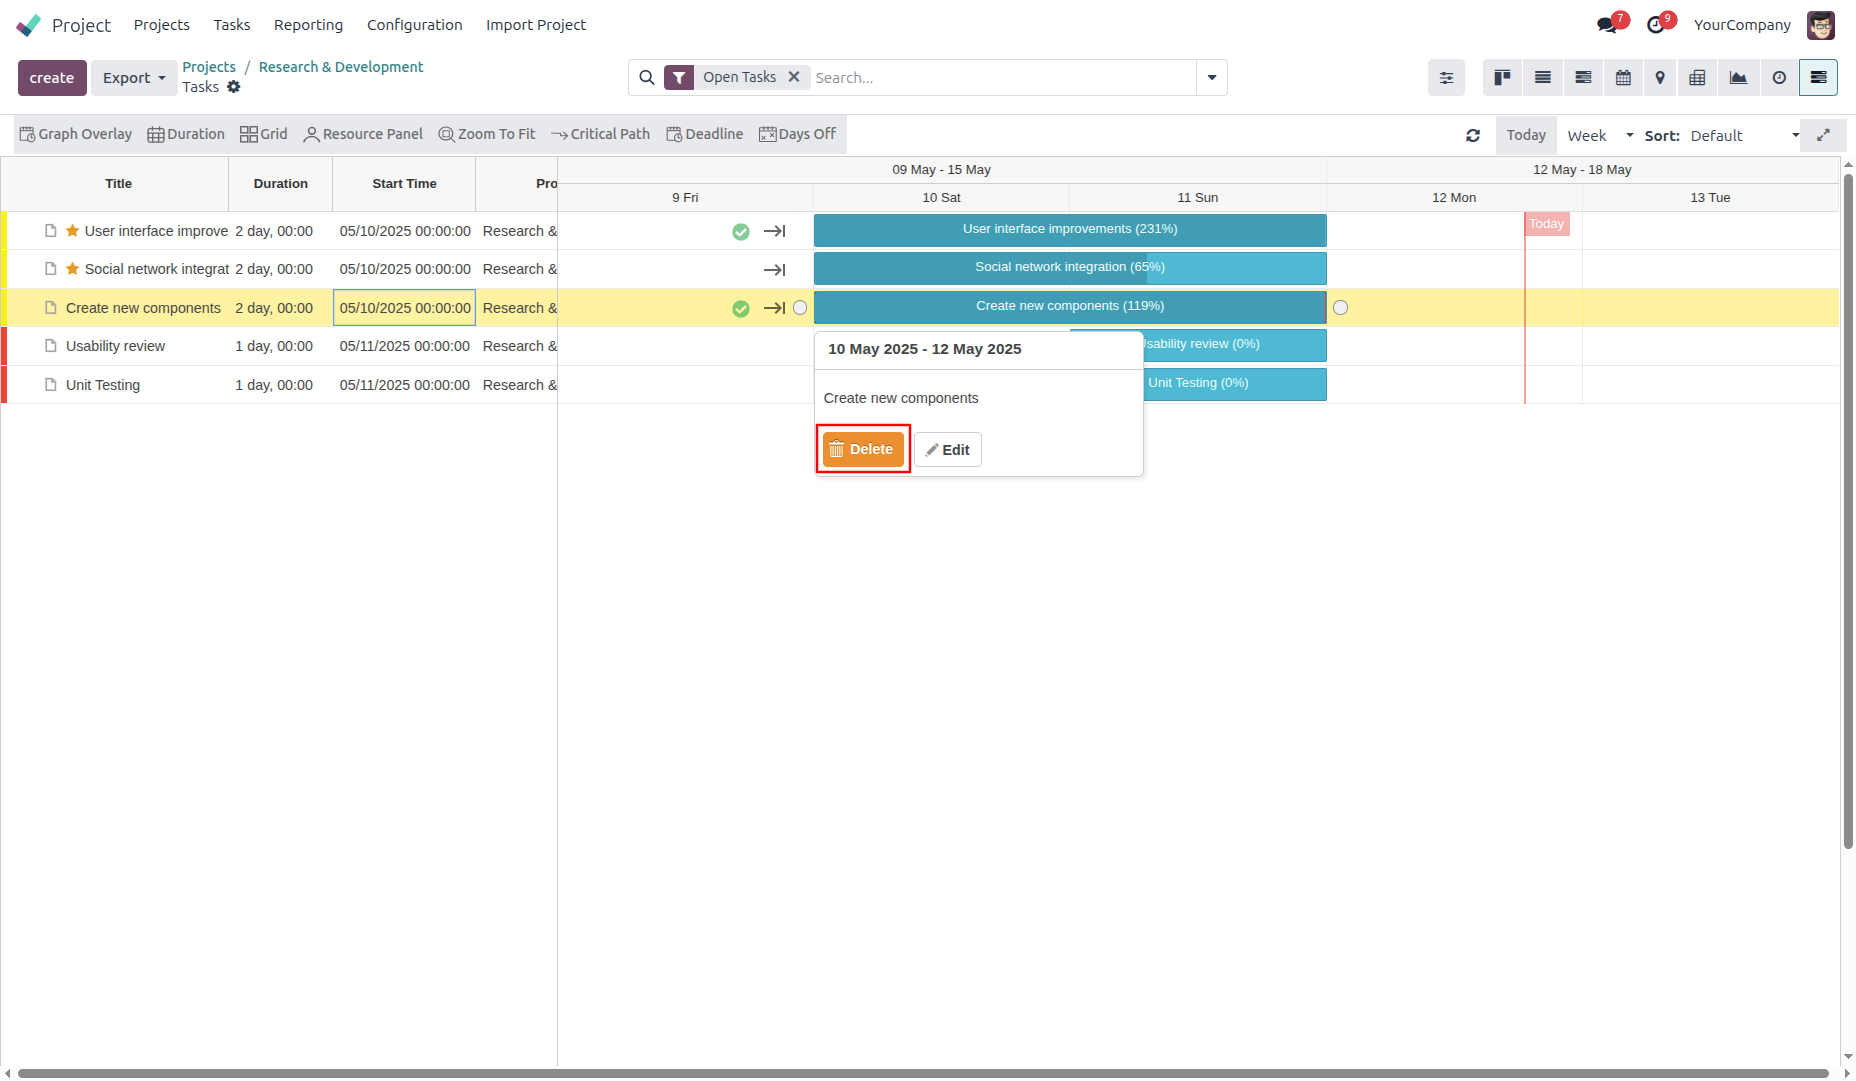Image resolution: width=1856 pixels, height=1081 pixels.
Task: Switch to the Graph chart view
Action: pos(1738,78)
